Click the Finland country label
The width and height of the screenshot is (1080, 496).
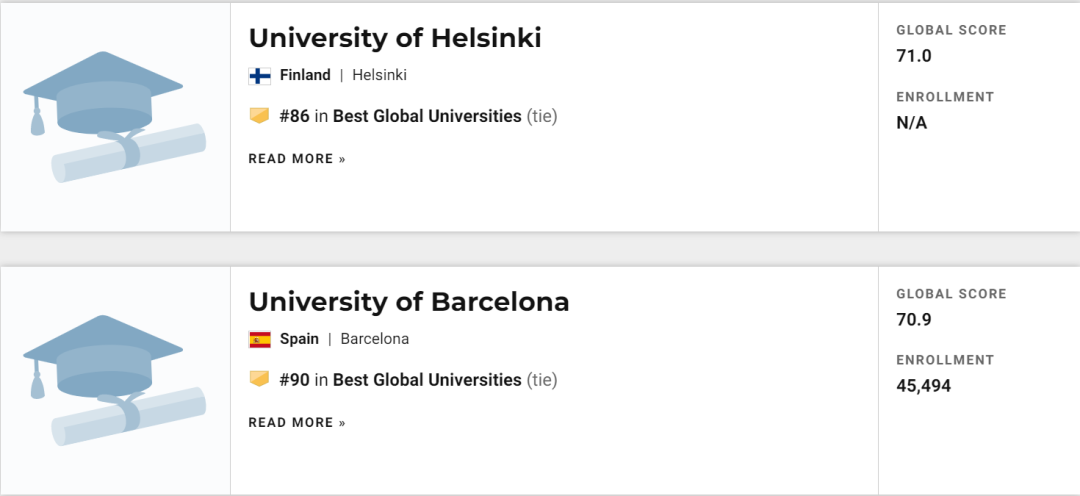coord(305,75)
